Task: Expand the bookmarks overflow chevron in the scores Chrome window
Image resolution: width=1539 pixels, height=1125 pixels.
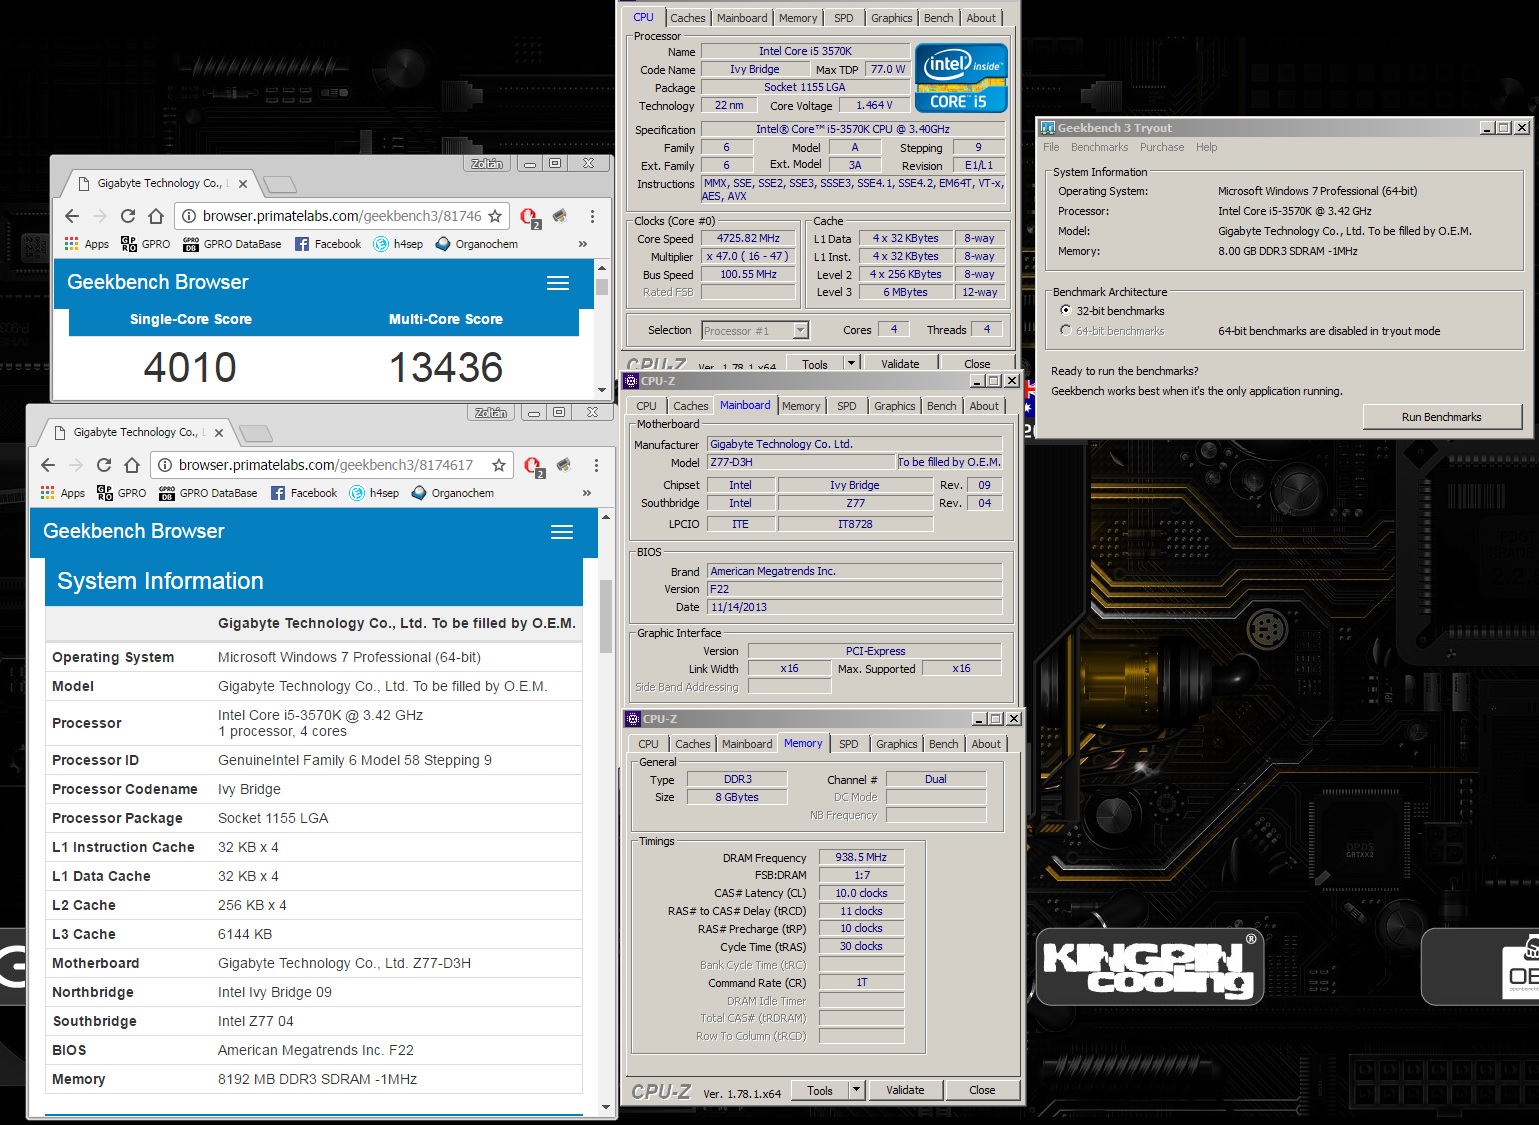Action: tap(583, 244)
